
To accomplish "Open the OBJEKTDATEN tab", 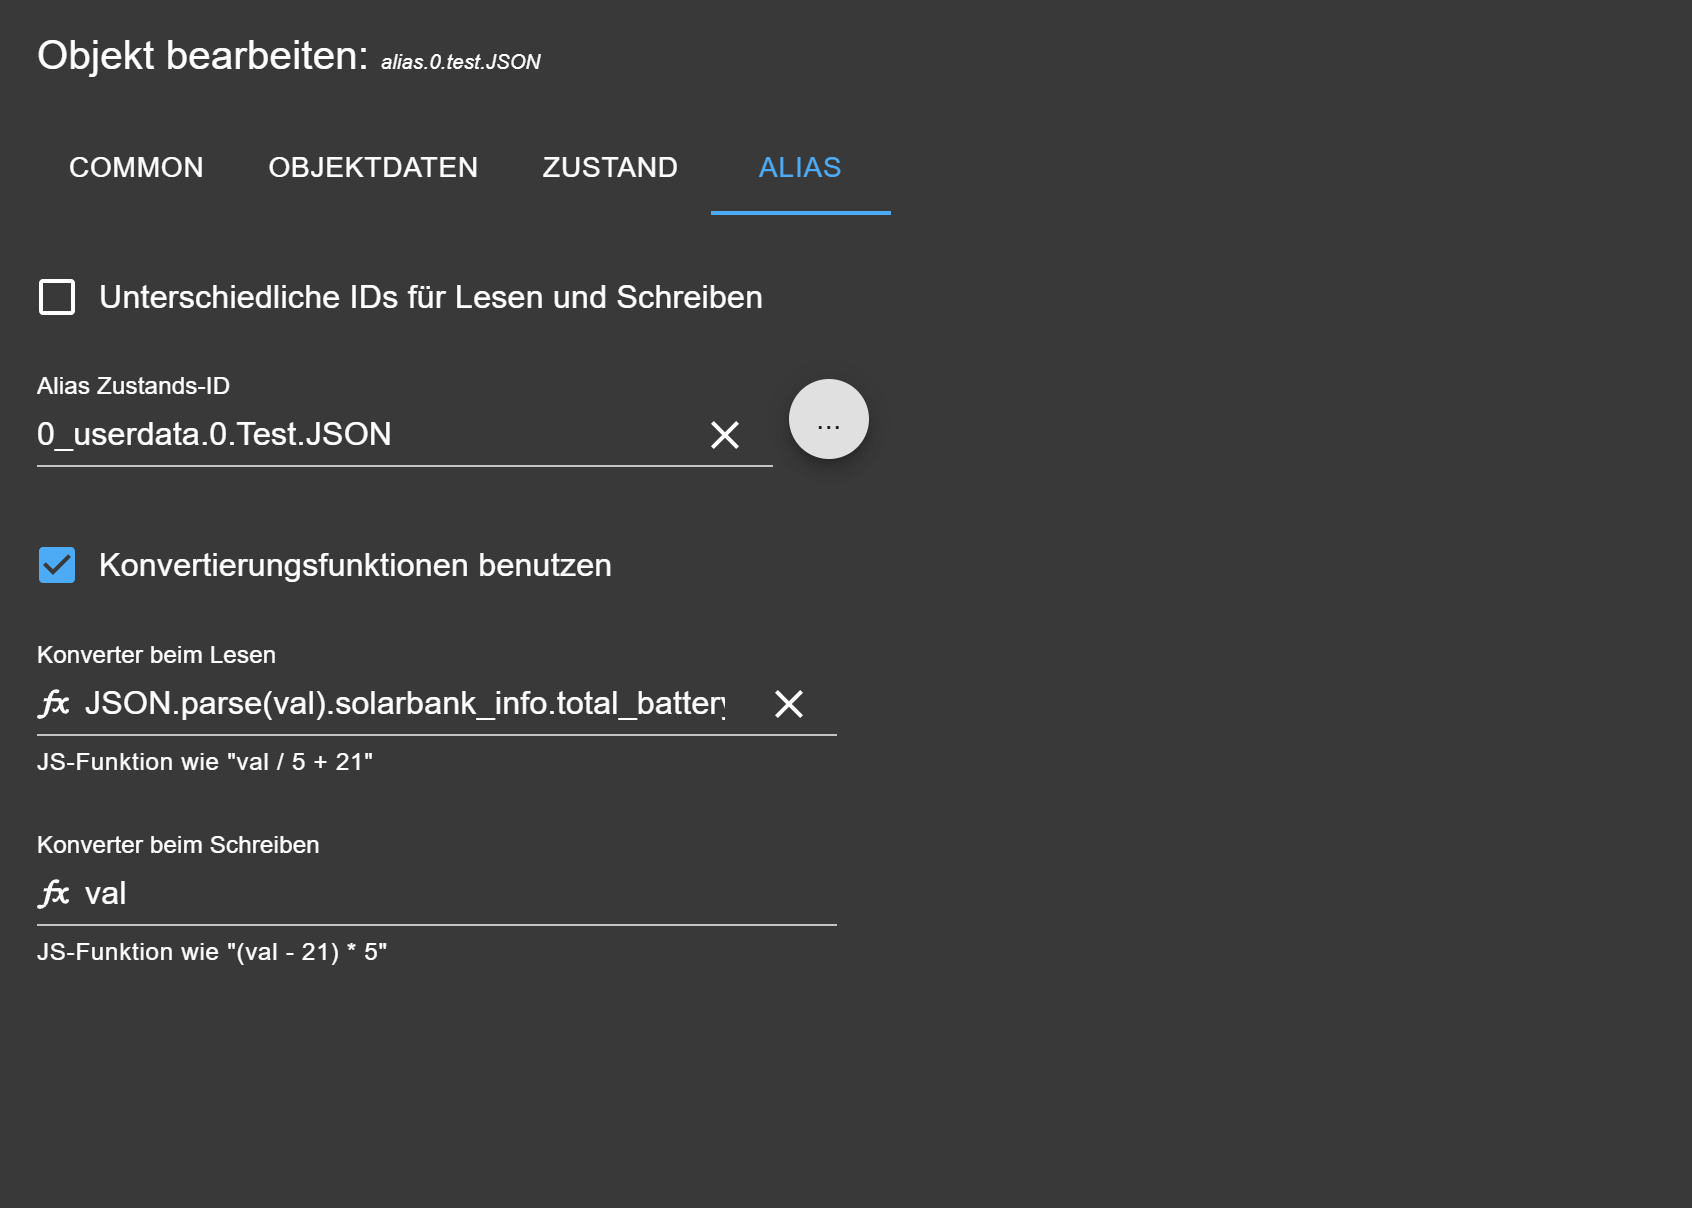I will pyautogui.click(x=373, y=167).
